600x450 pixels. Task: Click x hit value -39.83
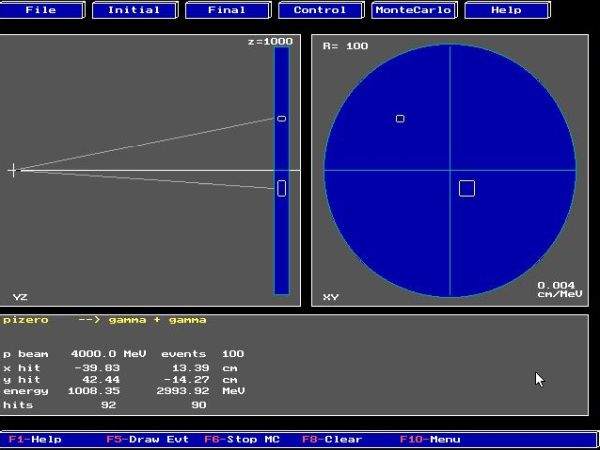97,368
